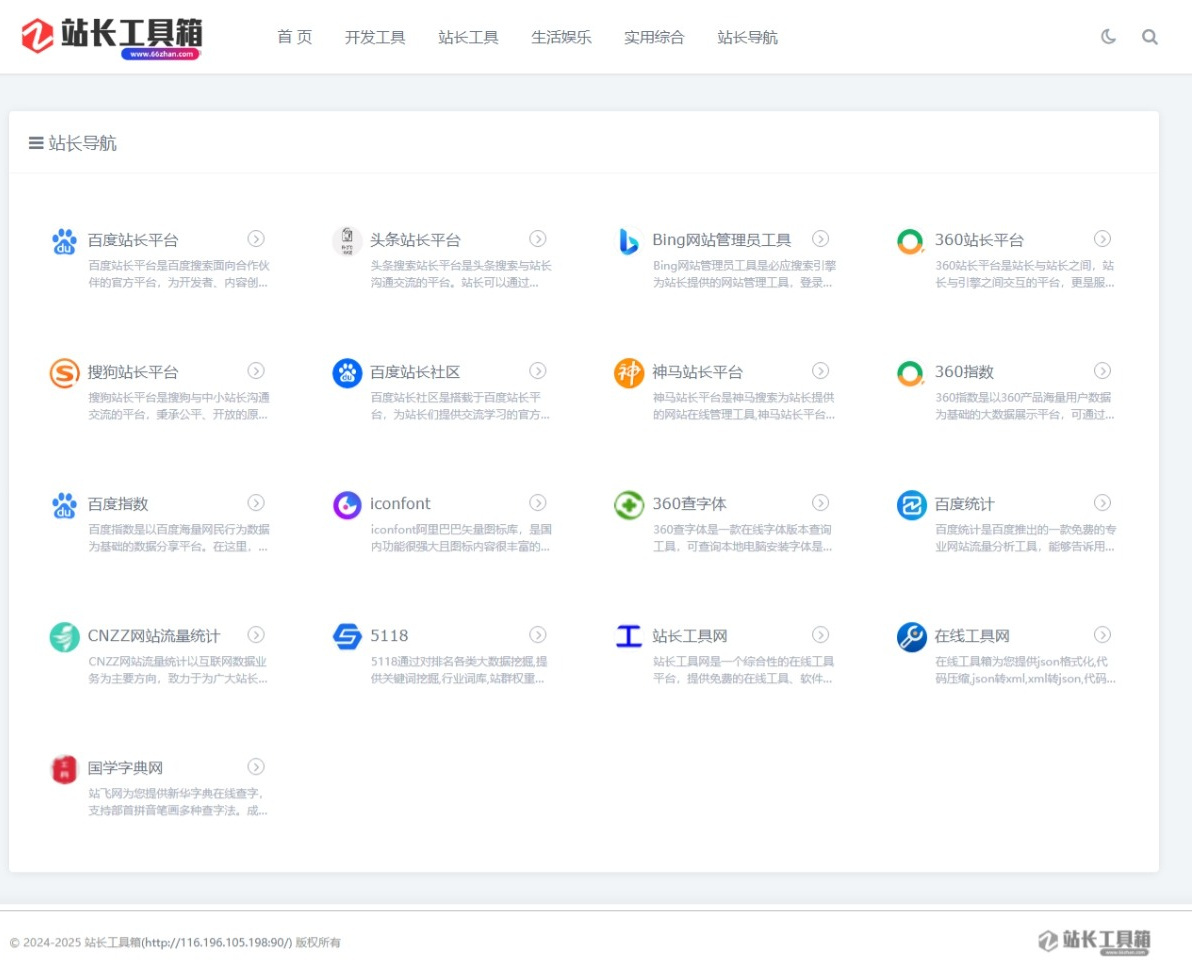Click the 360站长平台 ring icon

tap(911, 241)
